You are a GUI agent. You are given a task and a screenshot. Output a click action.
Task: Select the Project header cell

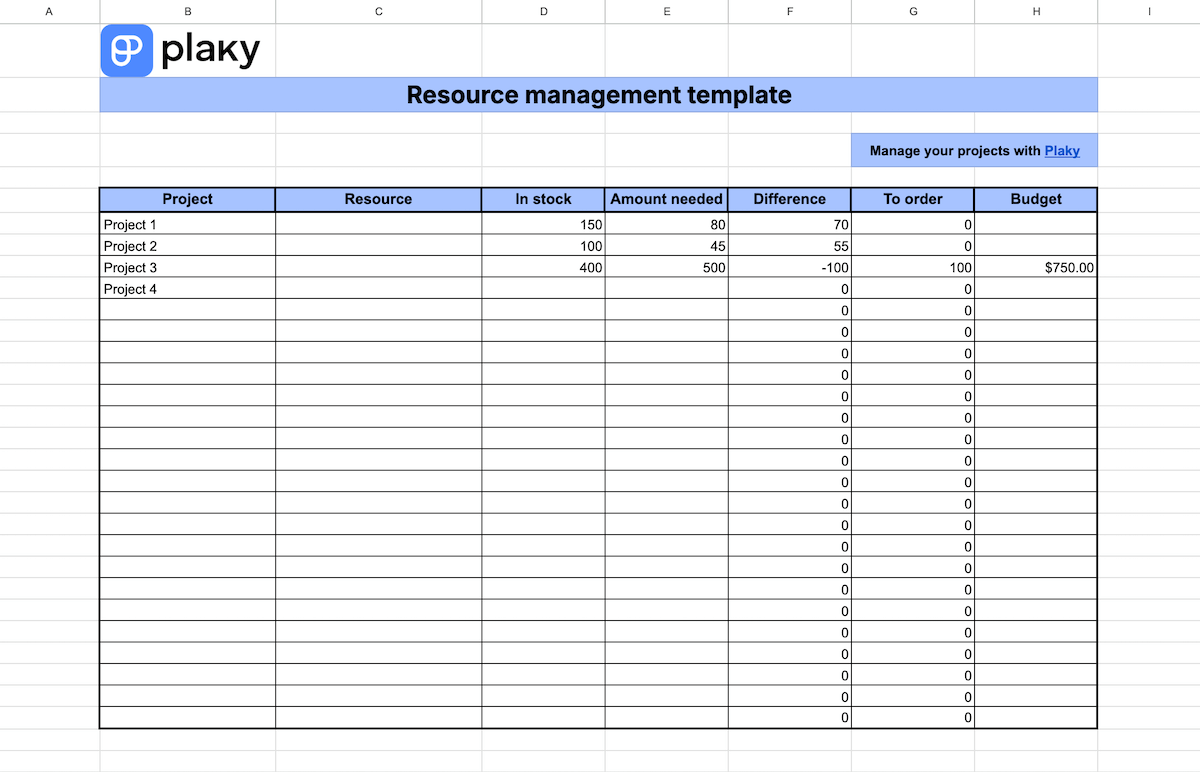(x=187, y=199)
